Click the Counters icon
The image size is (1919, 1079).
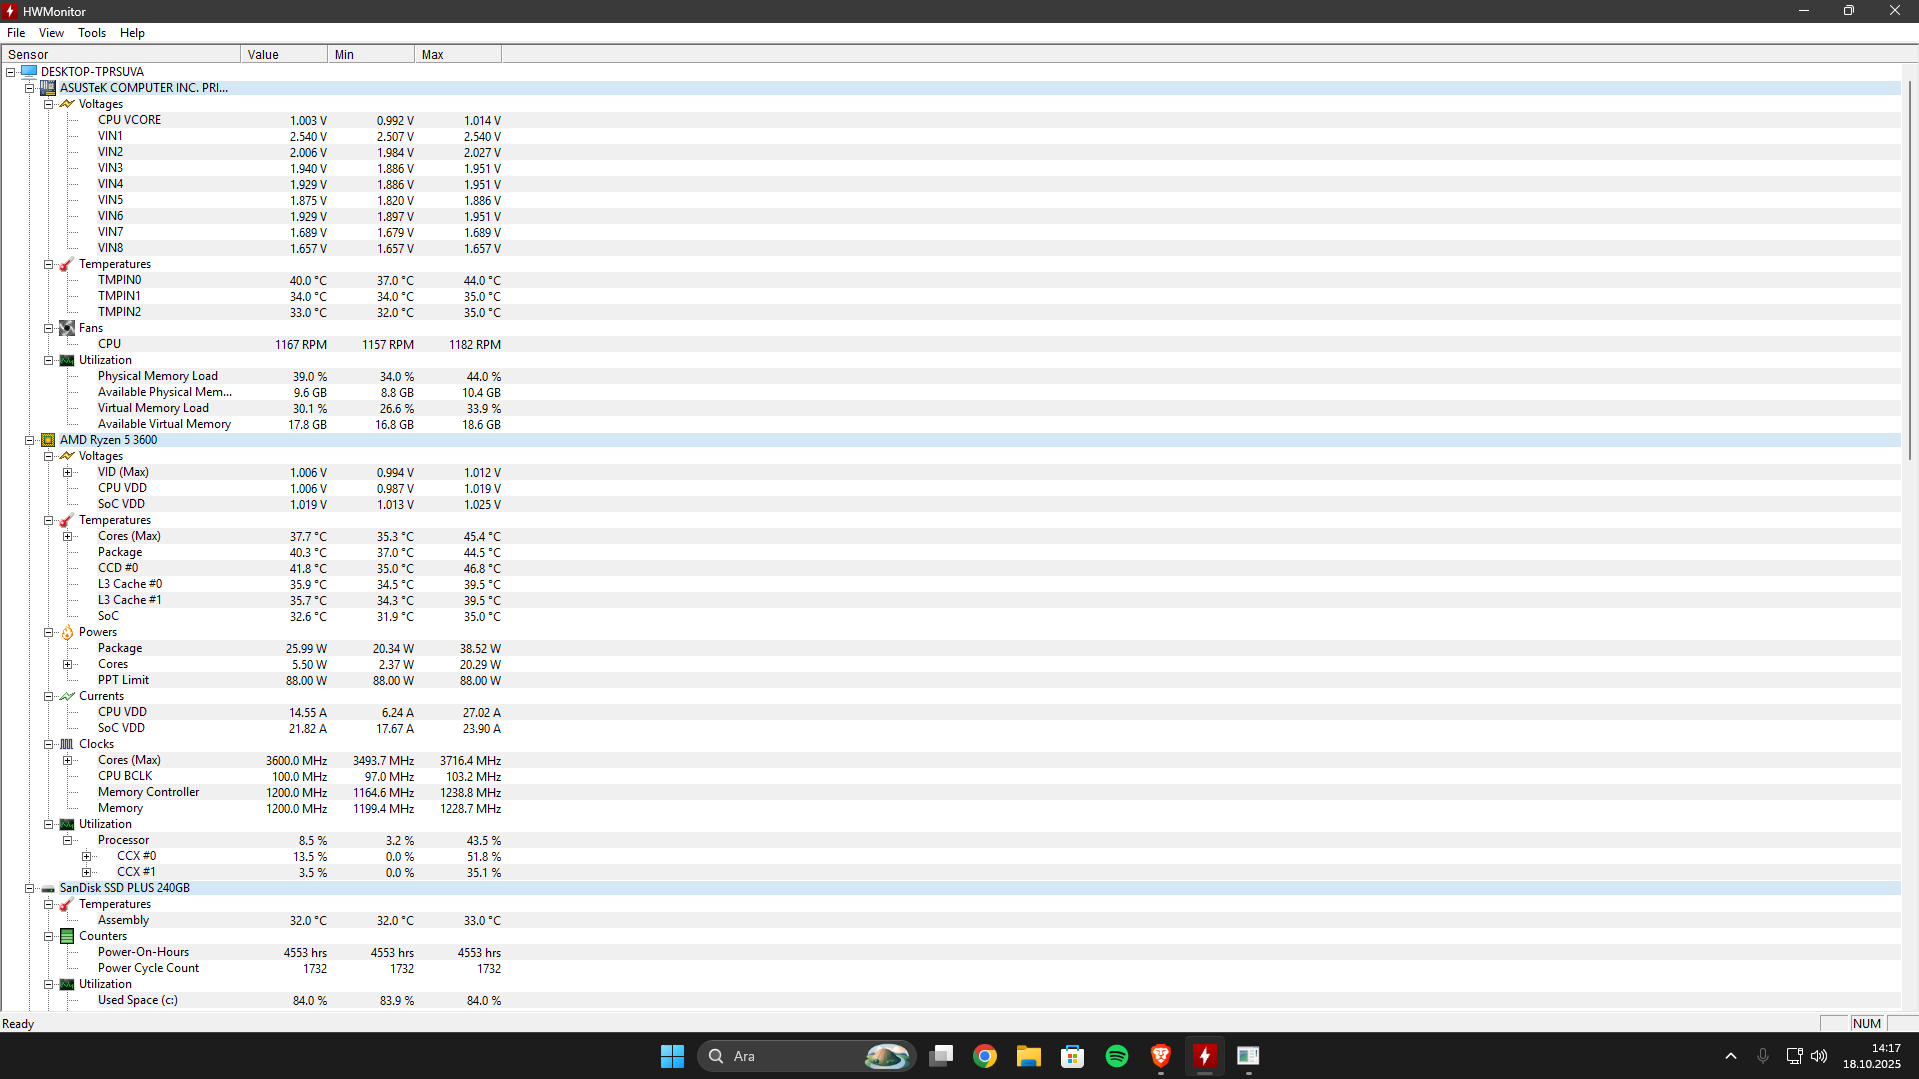[x=67, y=936]
